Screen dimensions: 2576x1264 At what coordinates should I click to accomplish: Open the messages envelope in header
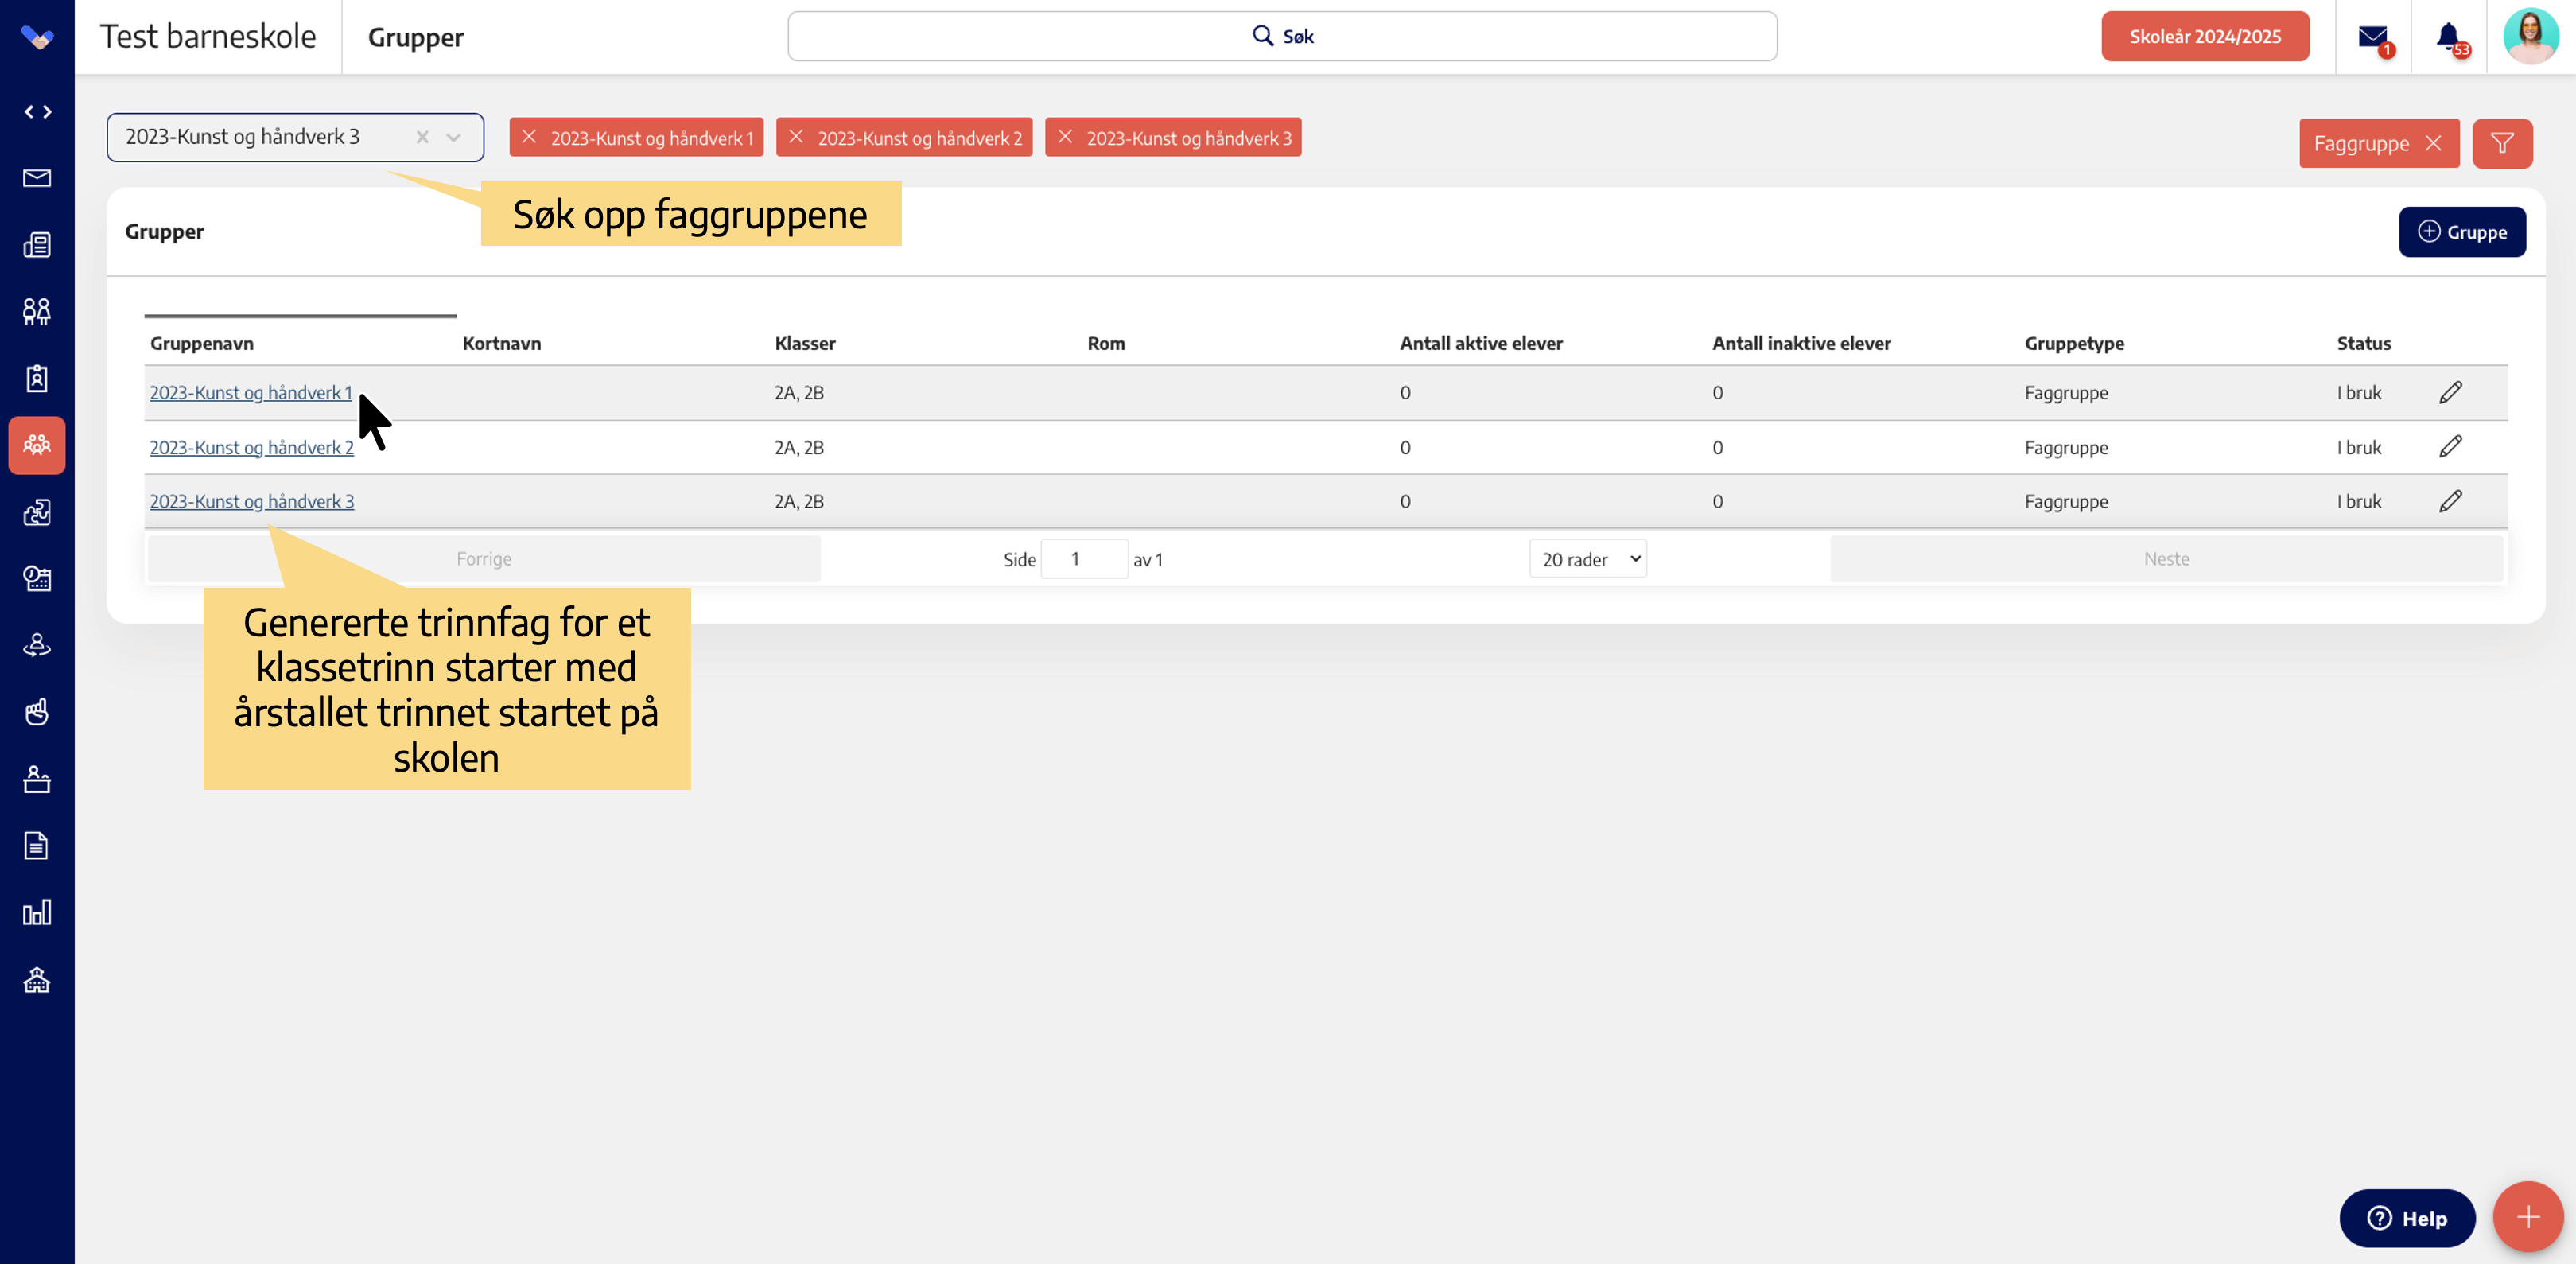click(2373, 38)
